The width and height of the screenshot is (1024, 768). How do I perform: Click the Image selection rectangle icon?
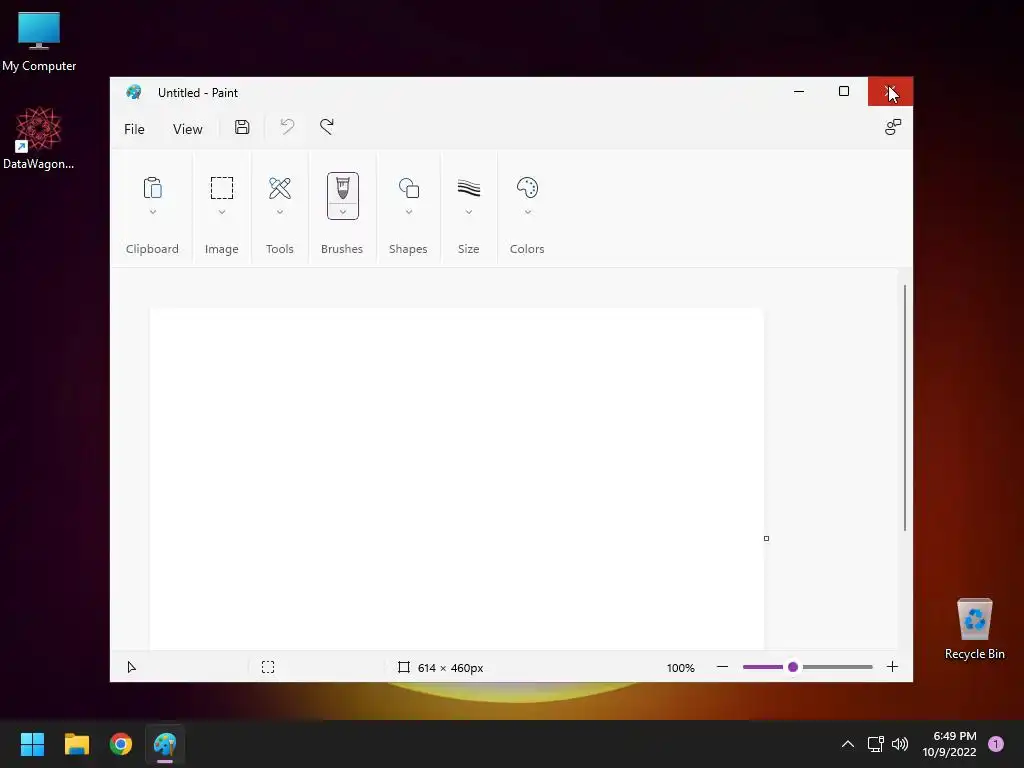tap(222, 188)
